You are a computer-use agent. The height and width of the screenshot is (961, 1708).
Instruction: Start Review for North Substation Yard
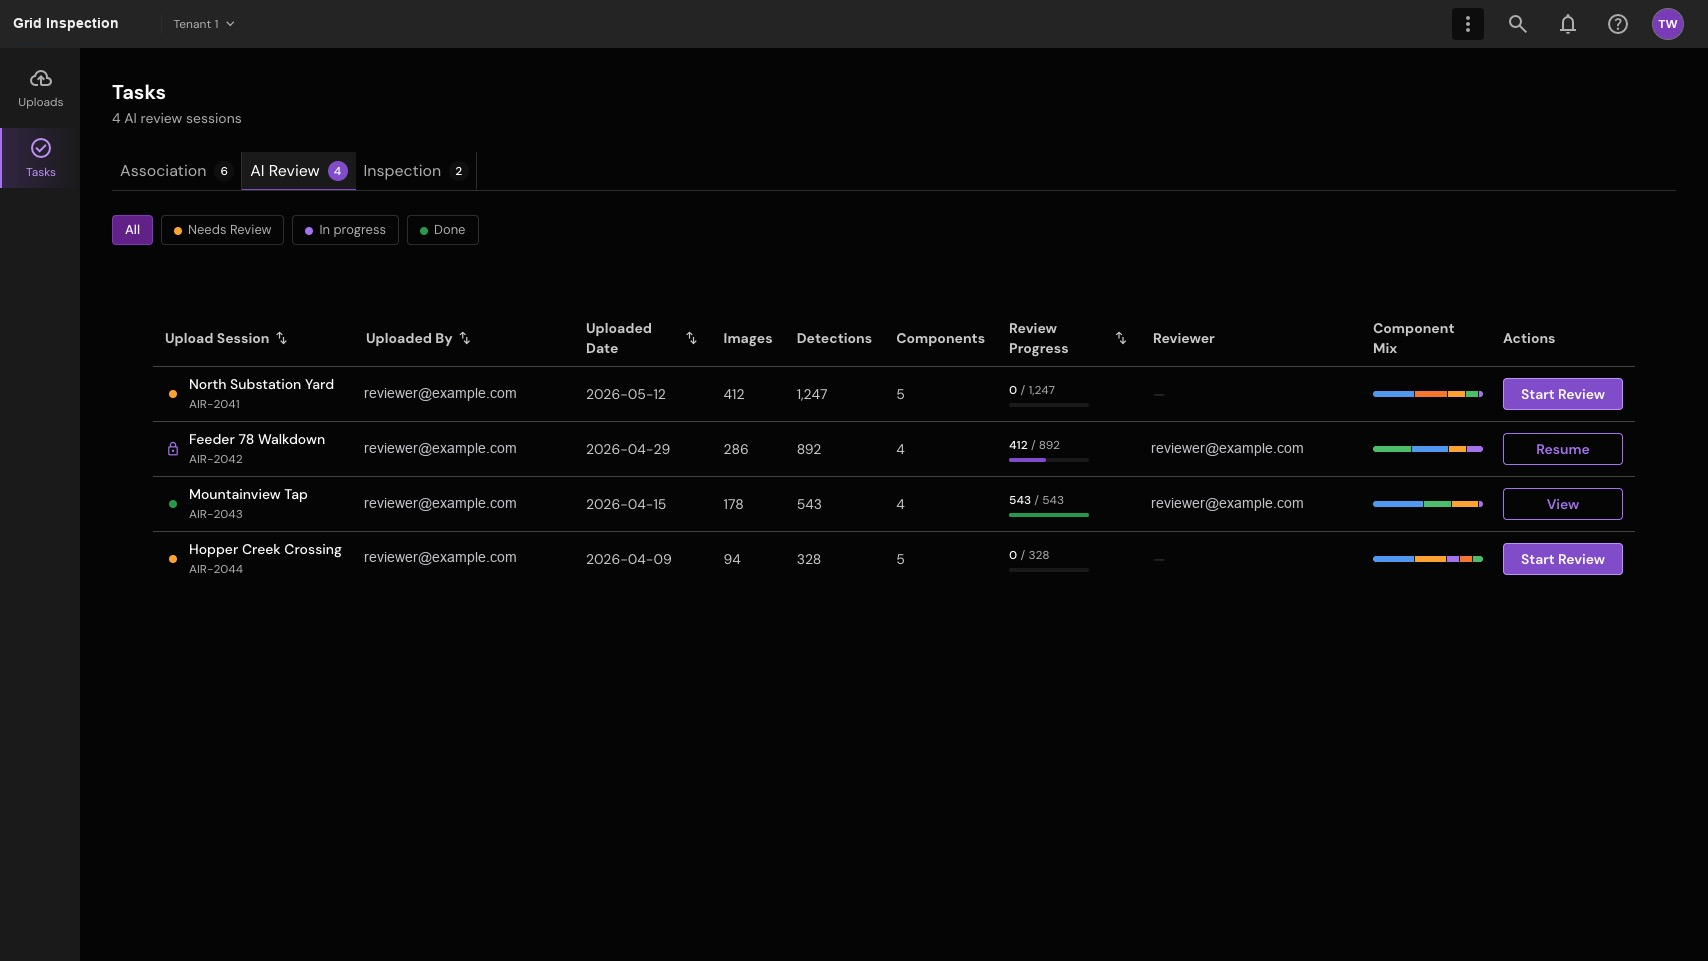pos(1562,394)
